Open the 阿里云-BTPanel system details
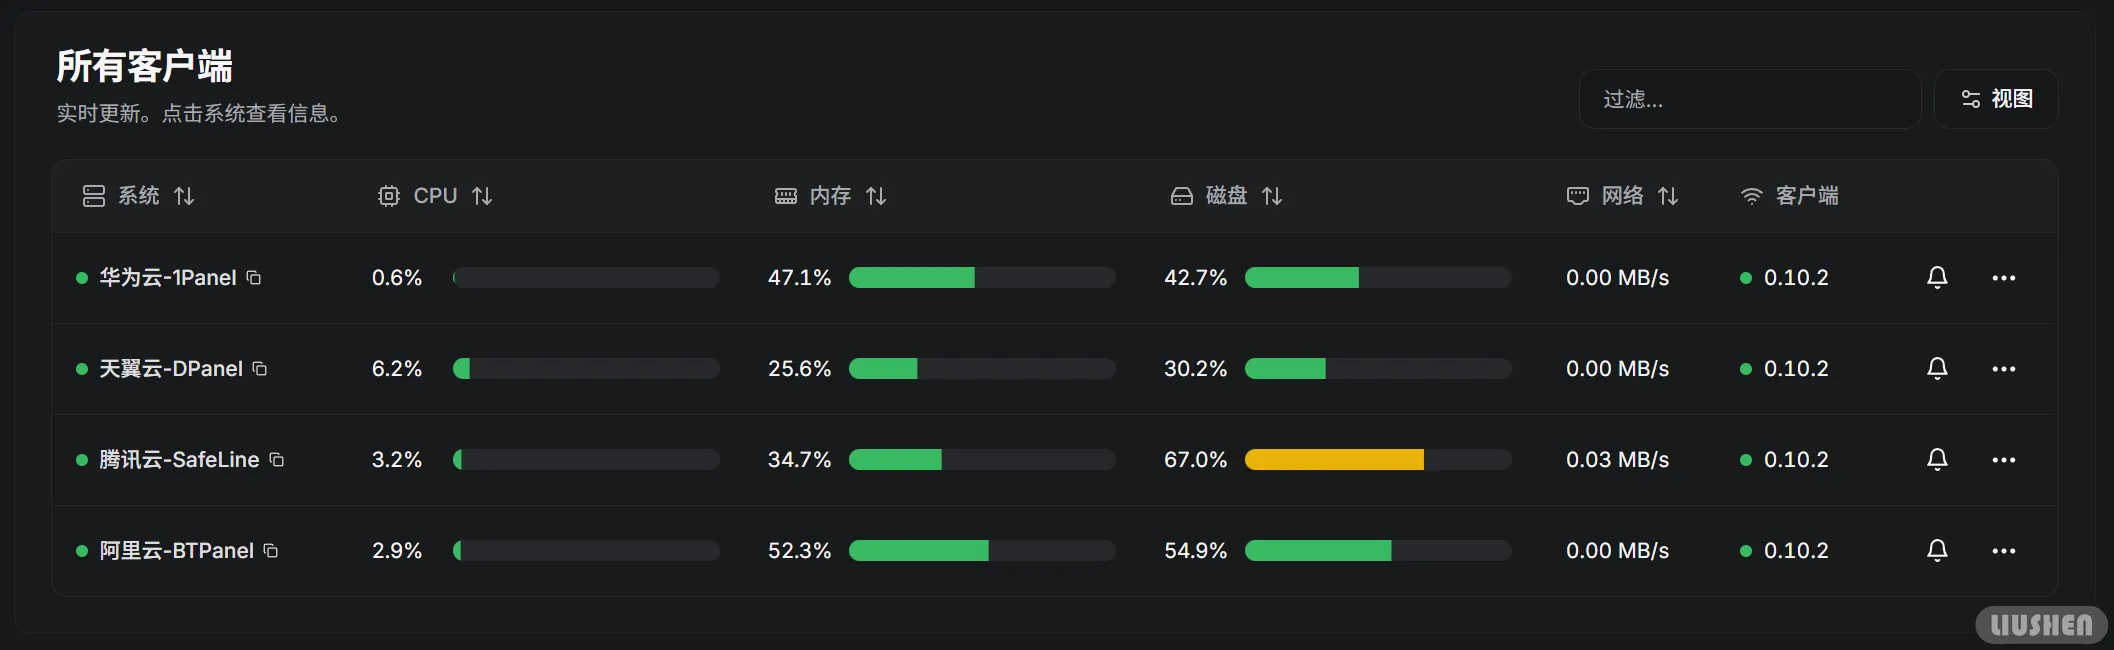This screenshot has width=2114, height=650. coord(176,551)
